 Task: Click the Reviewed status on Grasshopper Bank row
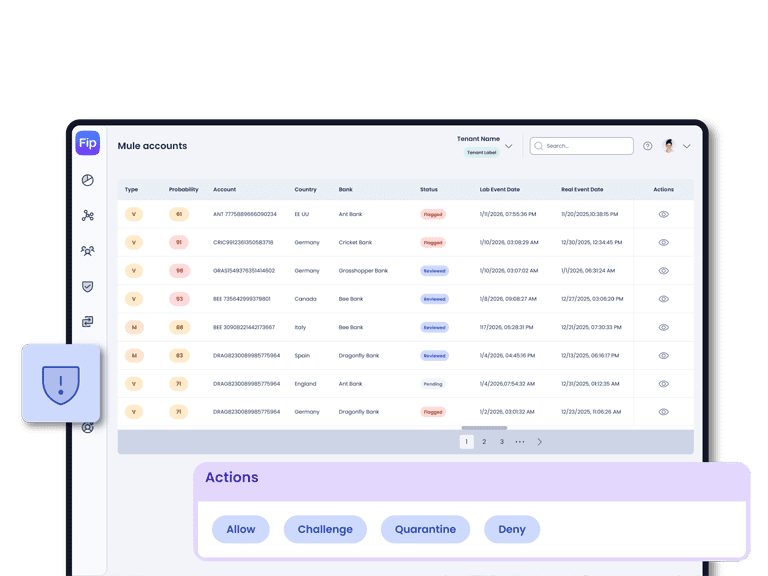(x=434, y=271)
